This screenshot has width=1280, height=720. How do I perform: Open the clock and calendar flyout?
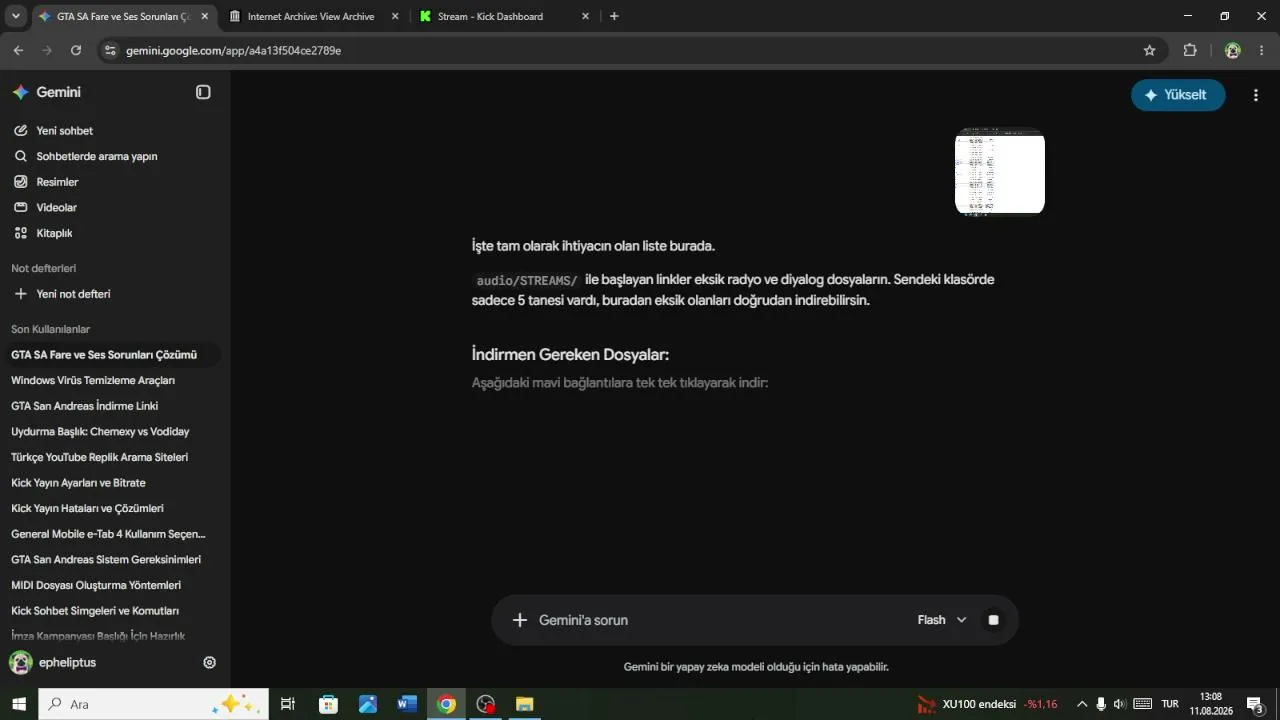[x=1211, y=704]
